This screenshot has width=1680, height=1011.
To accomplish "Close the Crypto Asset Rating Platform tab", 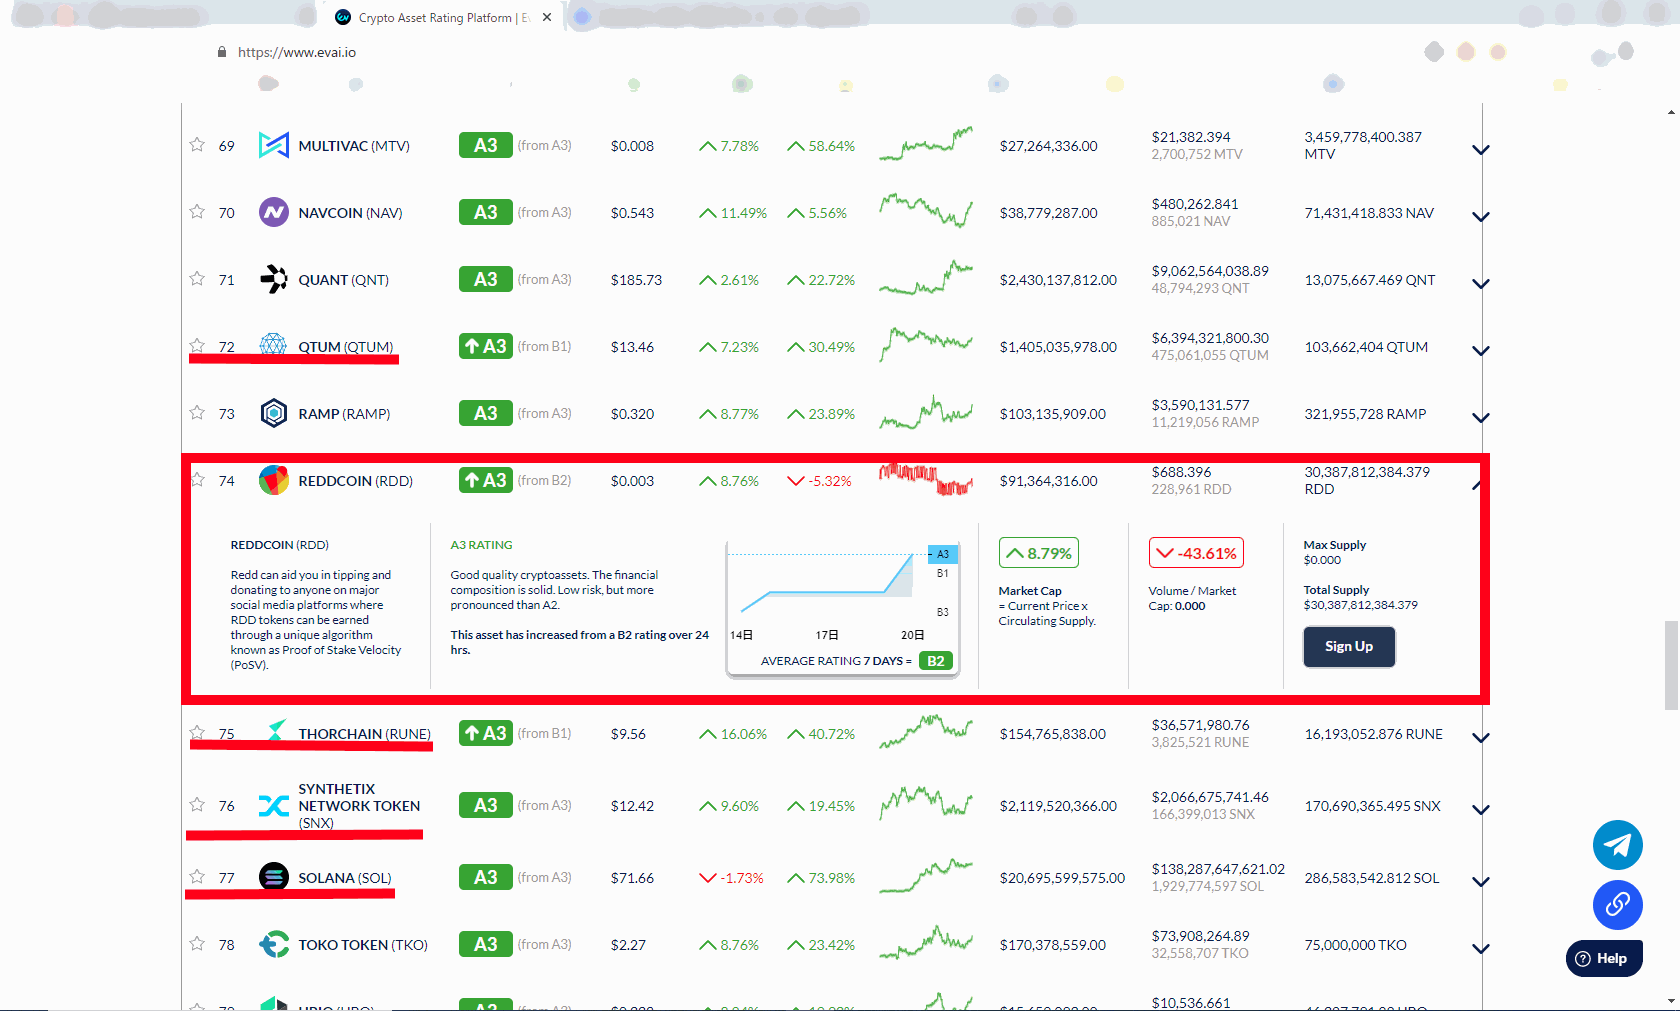I will coord(547,17).
